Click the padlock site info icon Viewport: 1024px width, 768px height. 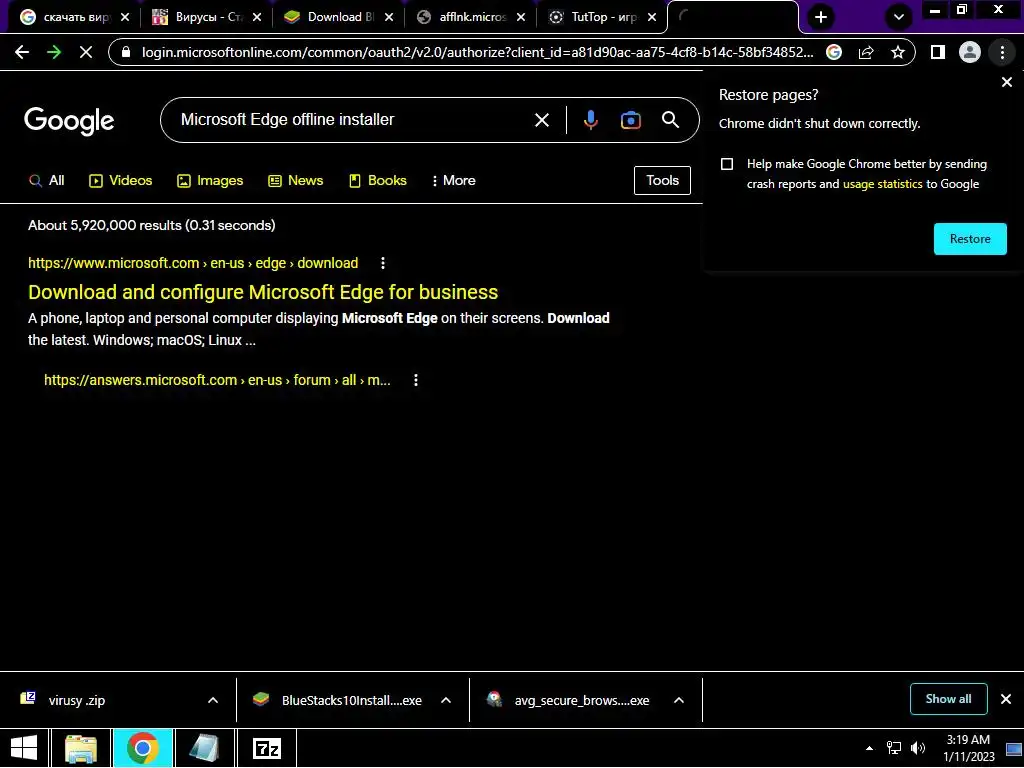point(126,52)
